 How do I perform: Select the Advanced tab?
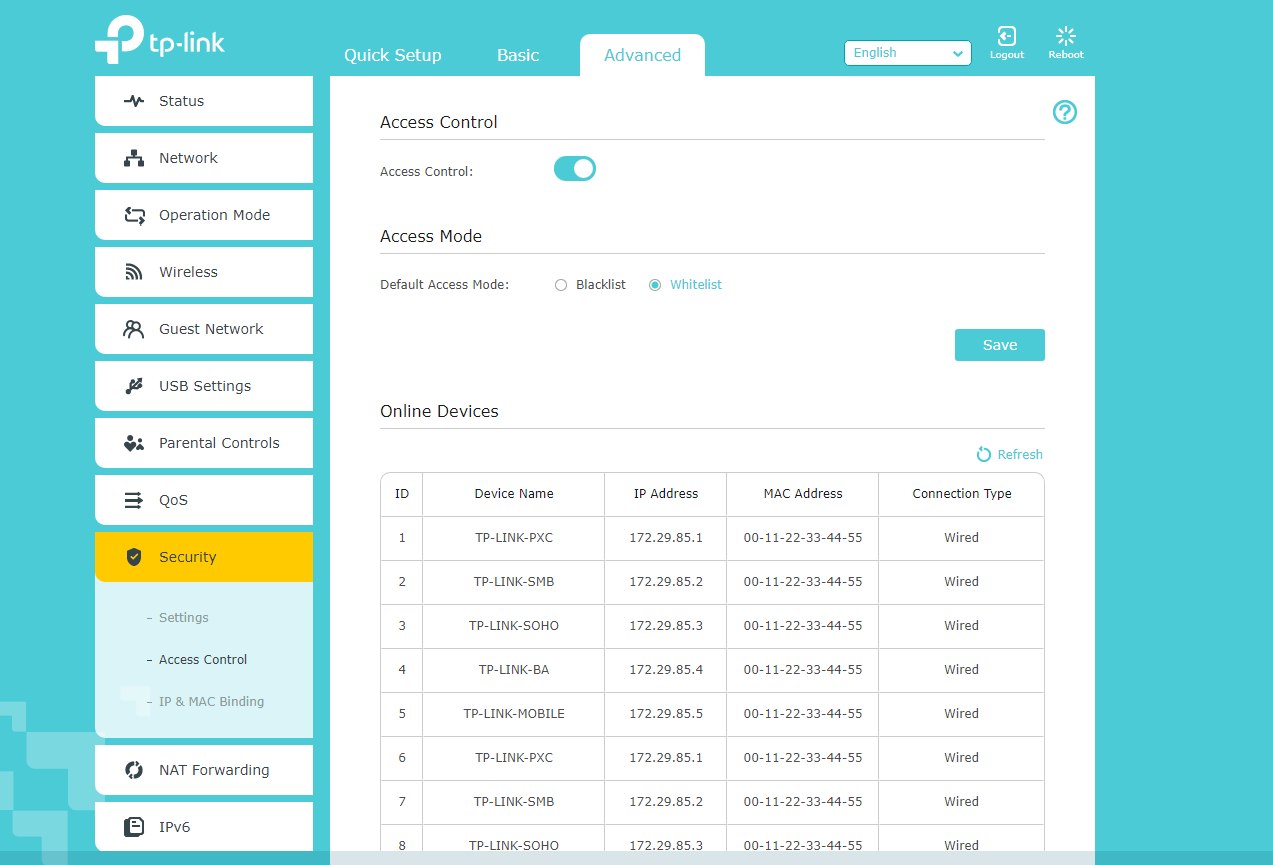(642, 55)
